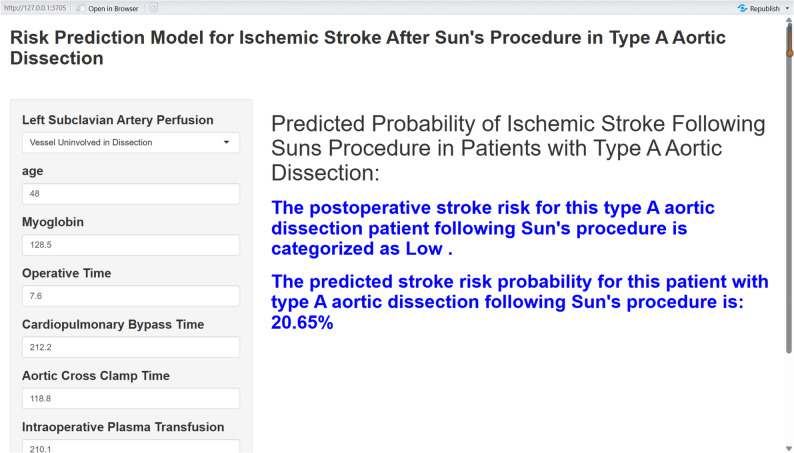Click the scrollbar down arrow at the bottom
The image size is (794, 453).
(789, 448)
